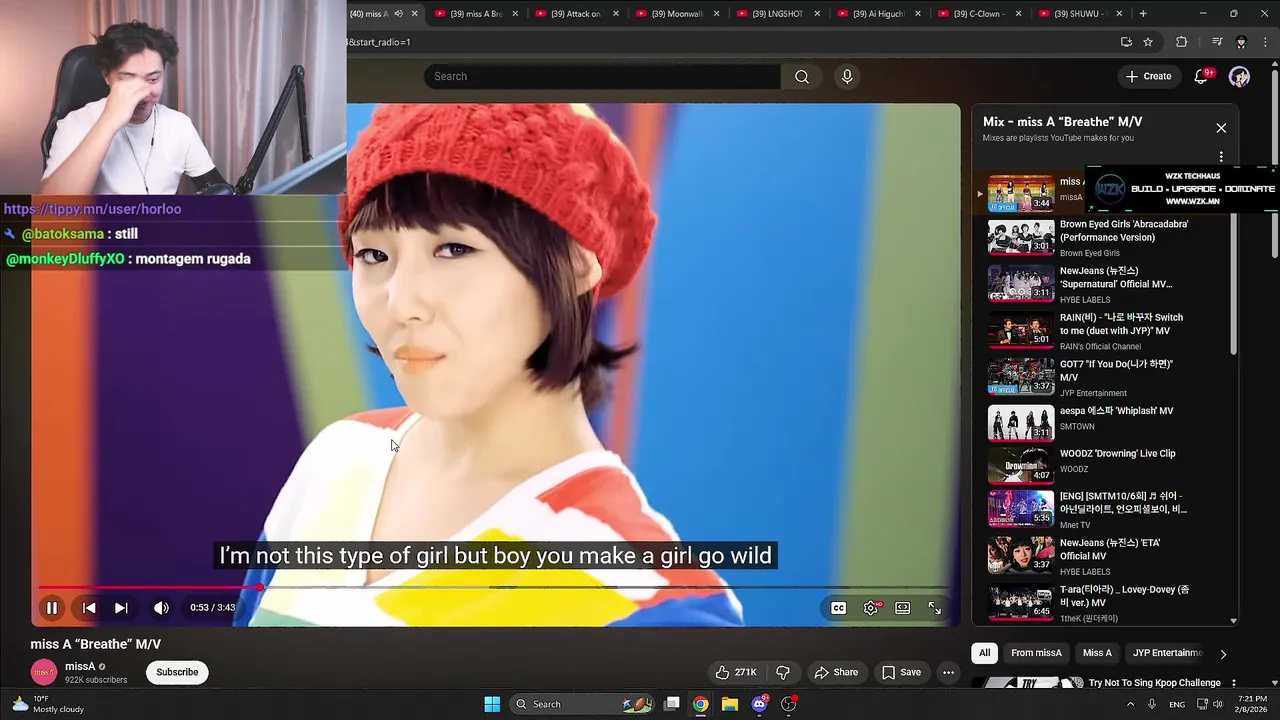This screenshot has height=720, width=1280.
Task: Show next filter chips arrow
Action: (1222, 654)
